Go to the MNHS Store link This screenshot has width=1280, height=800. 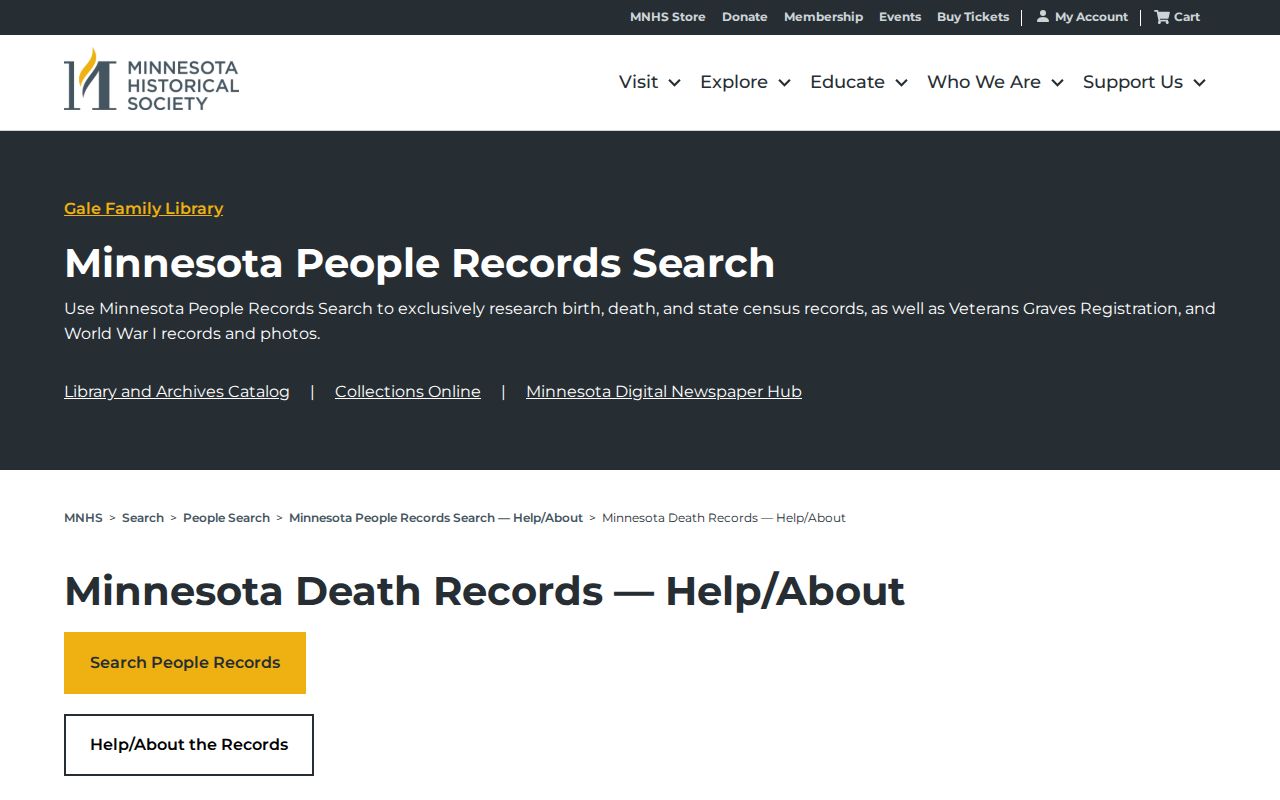point(668,17)
